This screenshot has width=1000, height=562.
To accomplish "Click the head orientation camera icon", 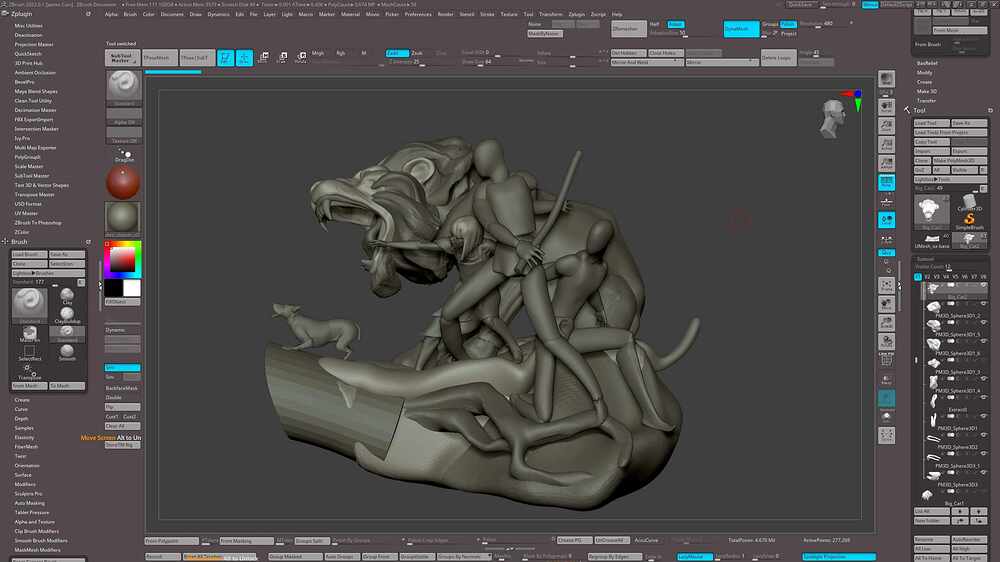I will point(833,119).
